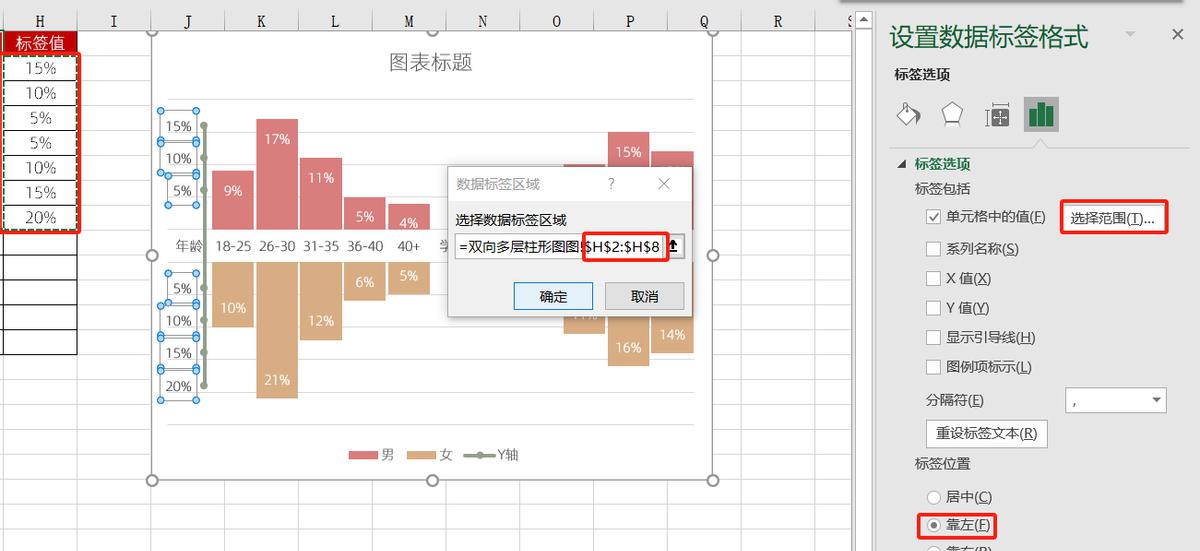Screen dimensions: 1200x551
Task: Click the help question mark in dialog
Action: (611, 184)
